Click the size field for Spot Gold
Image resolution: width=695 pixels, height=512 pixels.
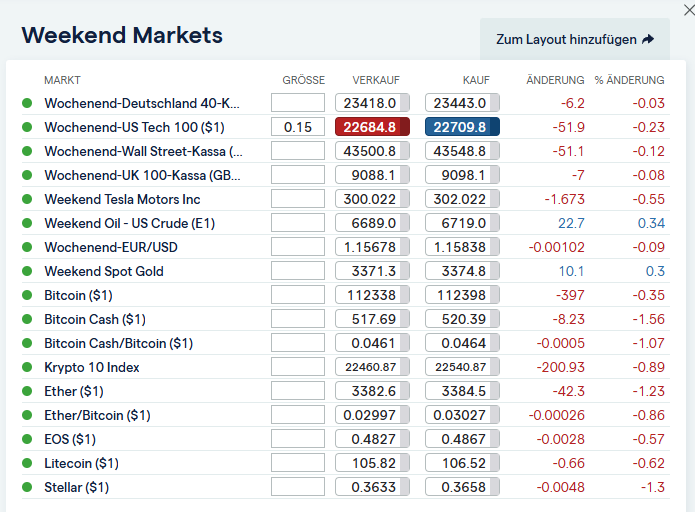(298, 270)
